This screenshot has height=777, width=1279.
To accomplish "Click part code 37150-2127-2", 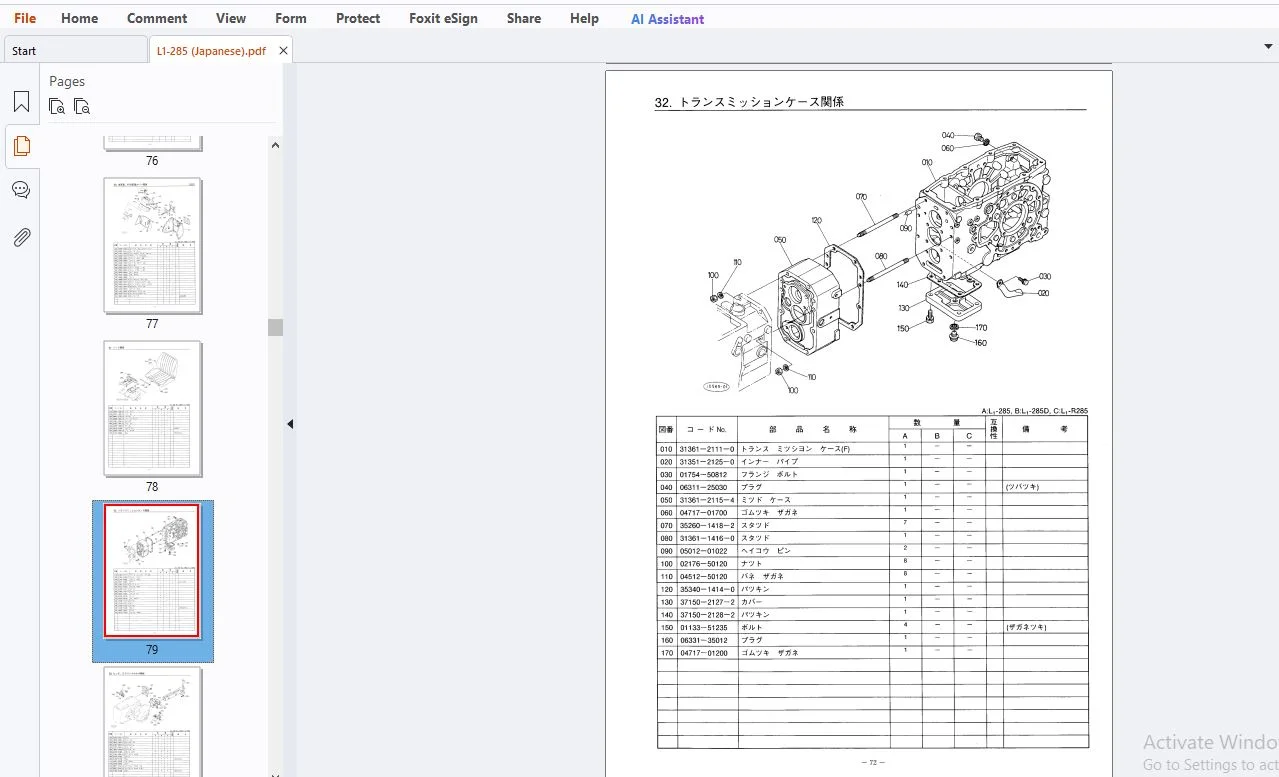I will [707, 602].
